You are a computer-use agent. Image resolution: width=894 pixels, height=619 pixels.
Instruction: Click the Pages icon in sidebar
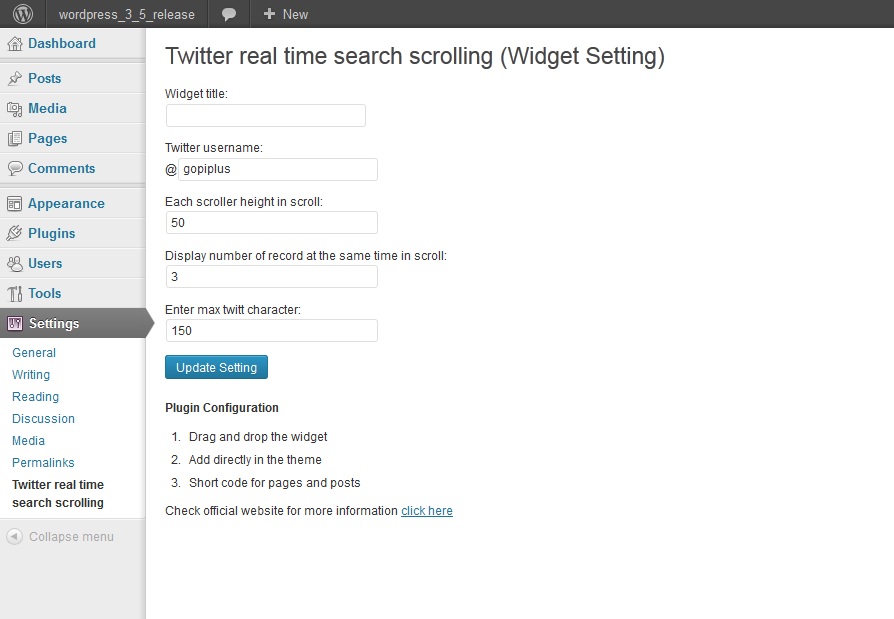[x=15, y=139]
